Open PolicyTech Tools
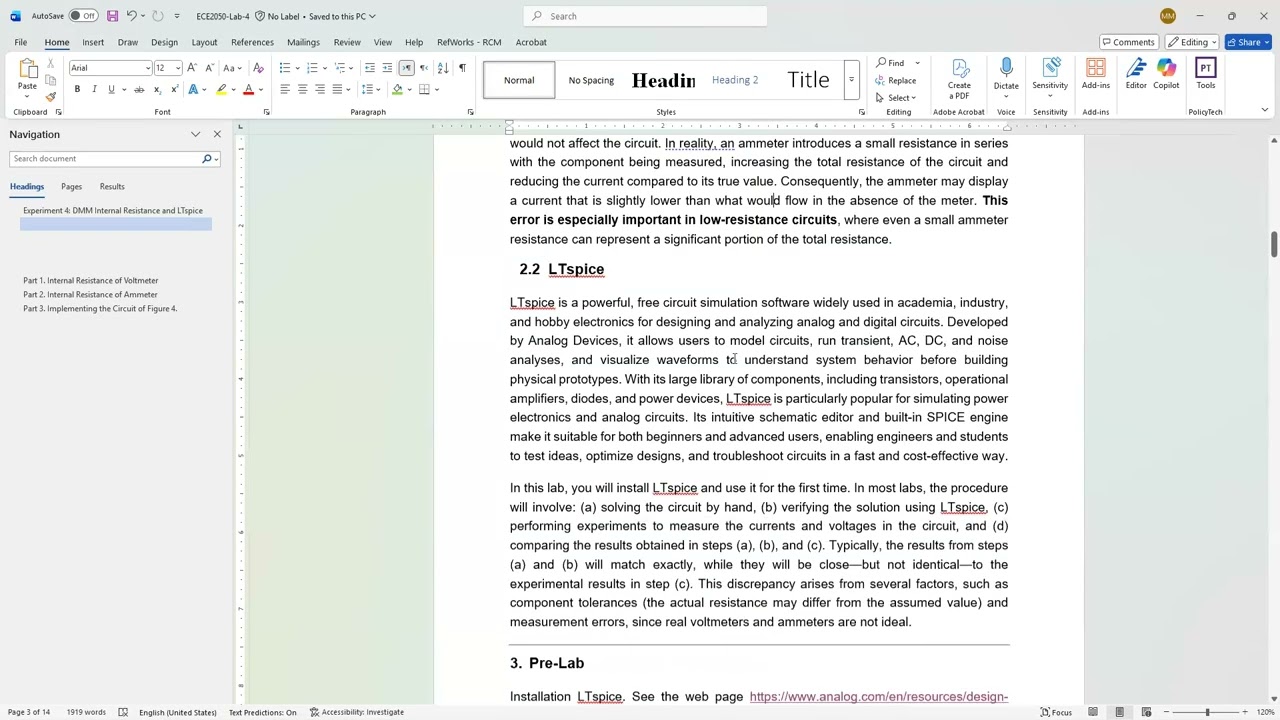 (x=1205, y=75)
